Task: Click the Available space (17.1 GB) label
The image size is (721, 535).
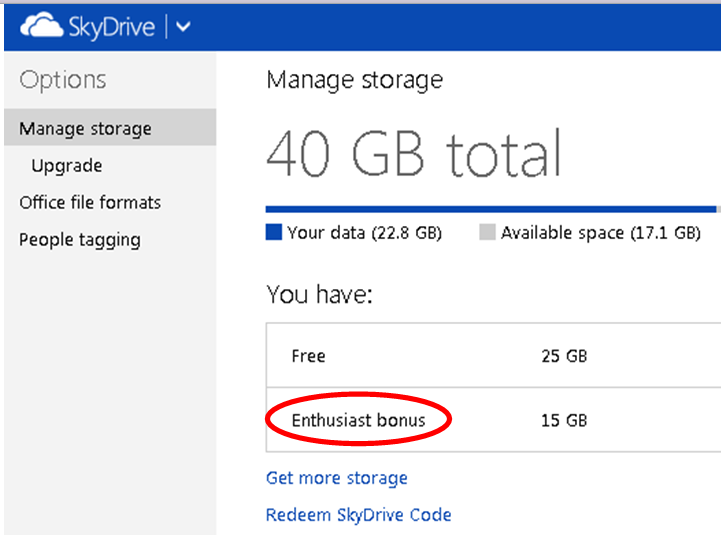Action: tap(600, 233)
